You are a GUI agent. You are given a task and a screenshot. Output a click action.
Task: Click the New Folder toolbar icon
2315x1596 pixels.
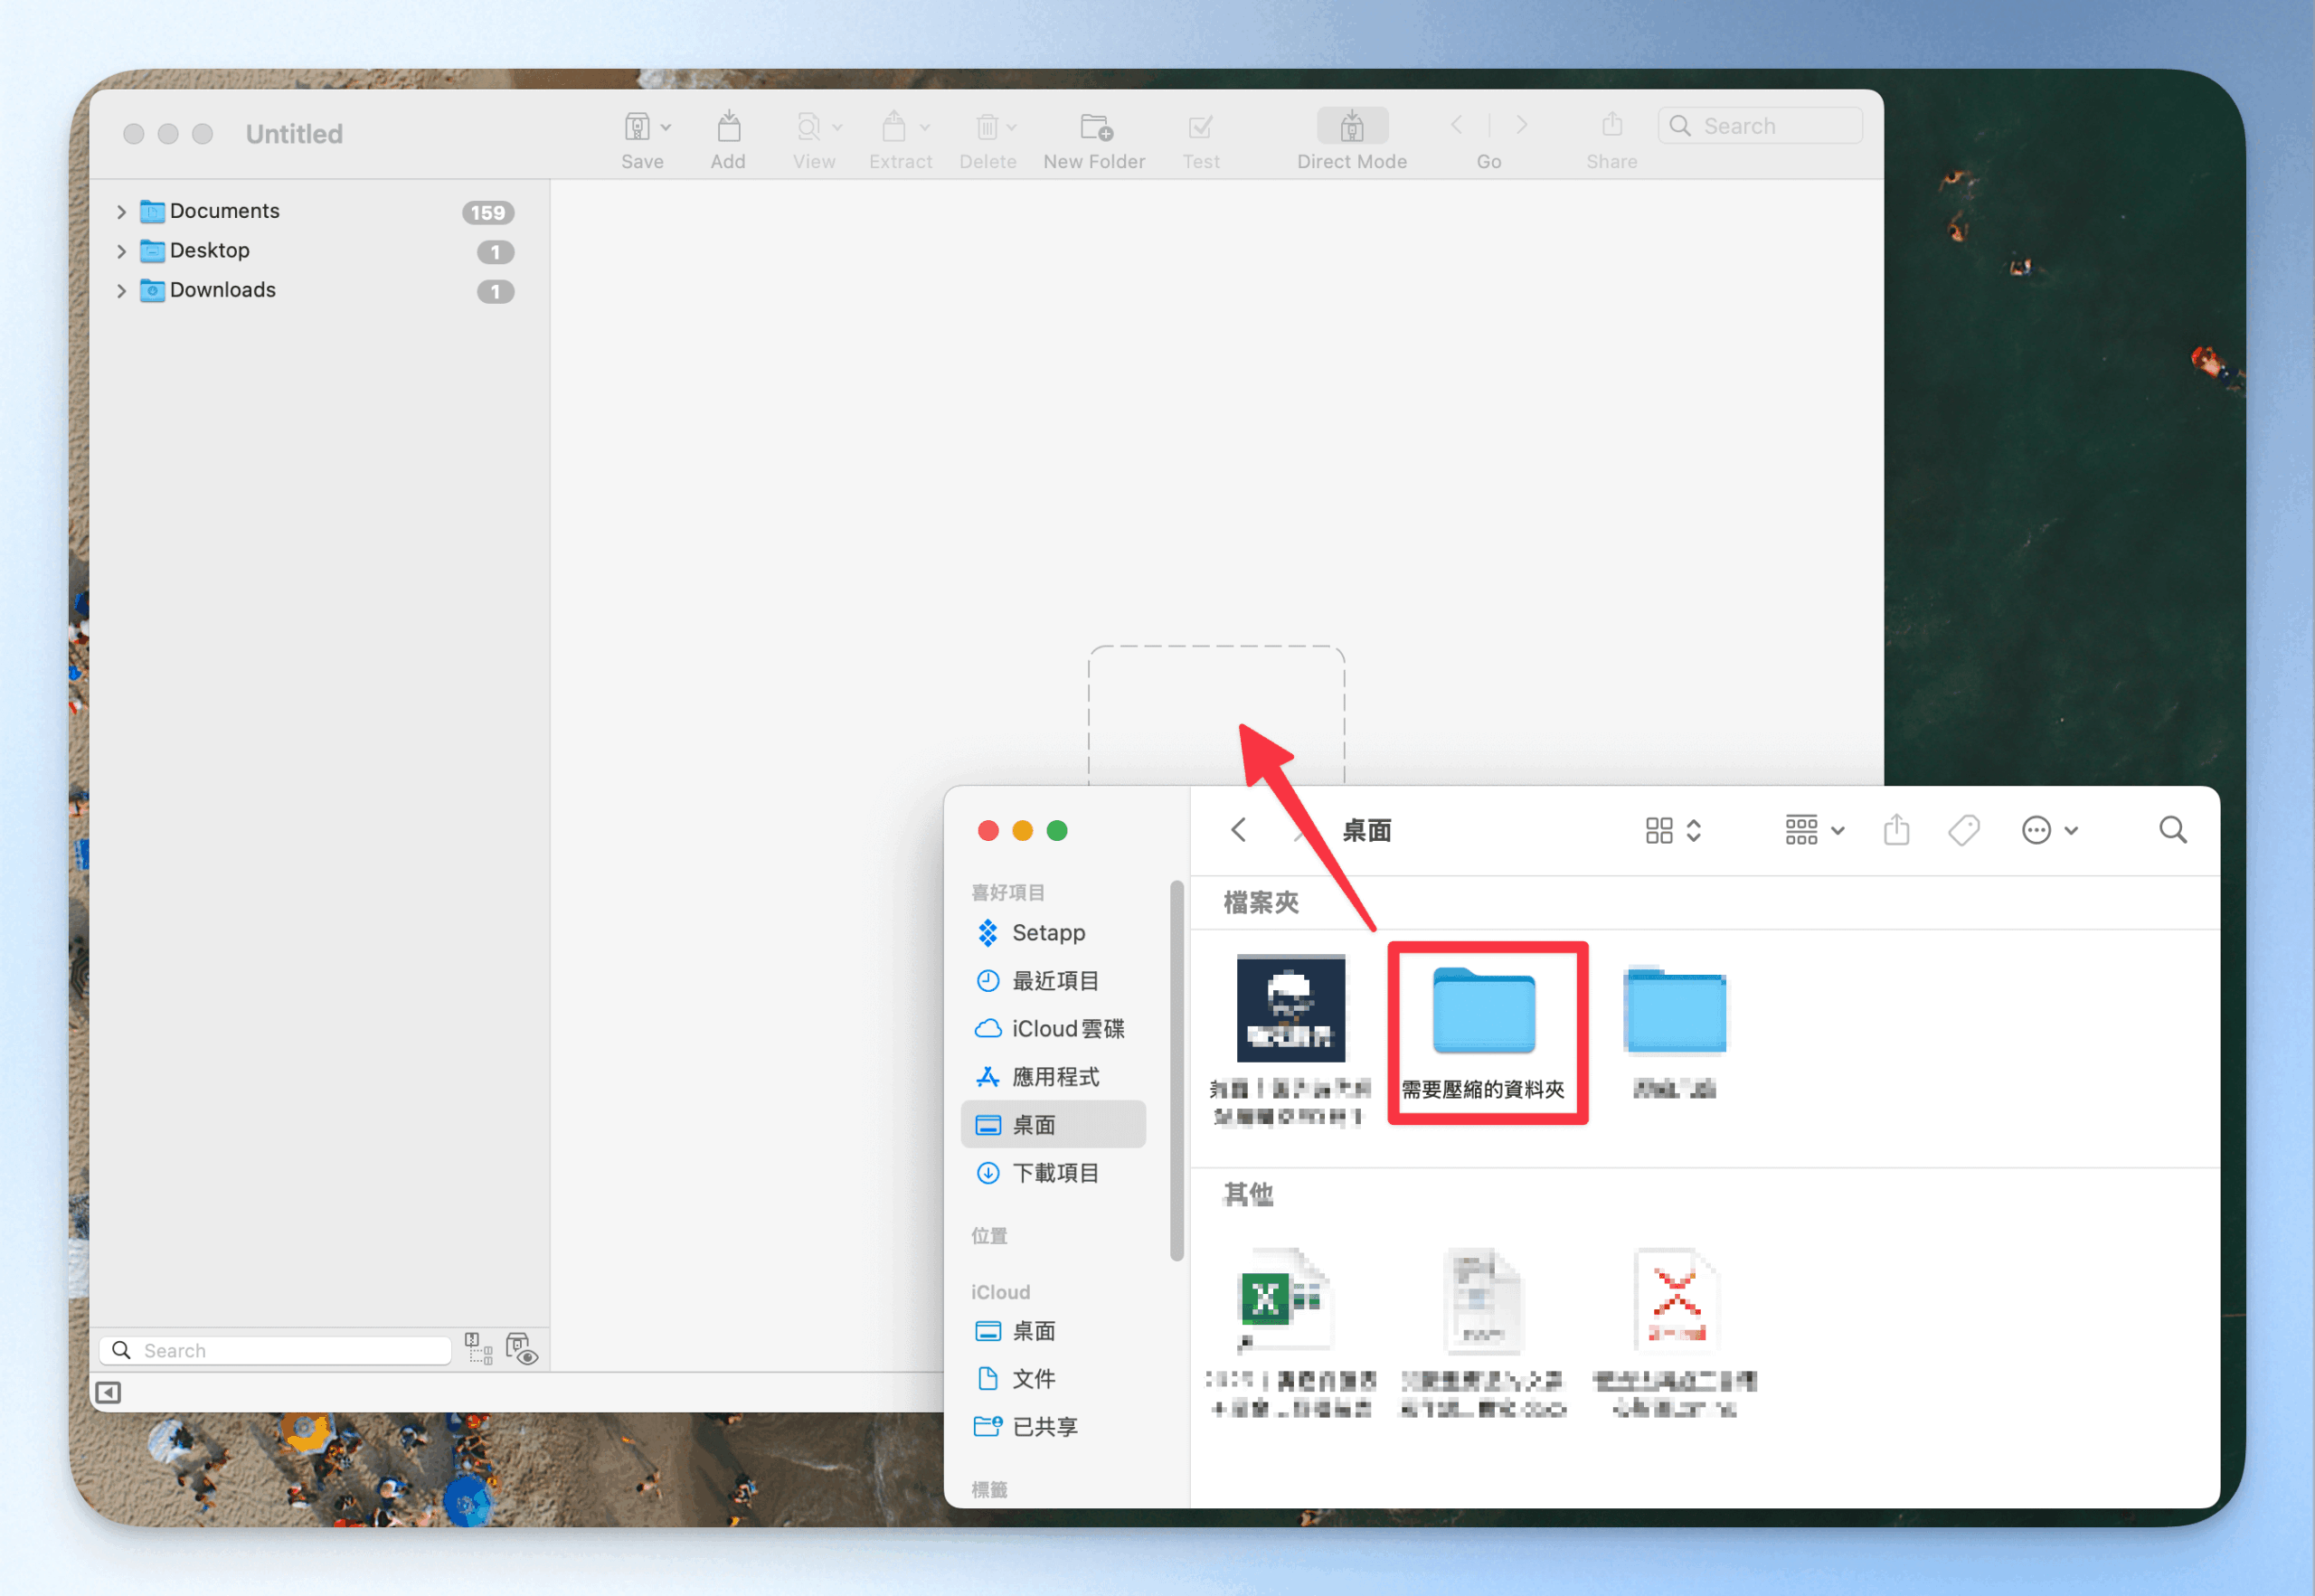1095,128
